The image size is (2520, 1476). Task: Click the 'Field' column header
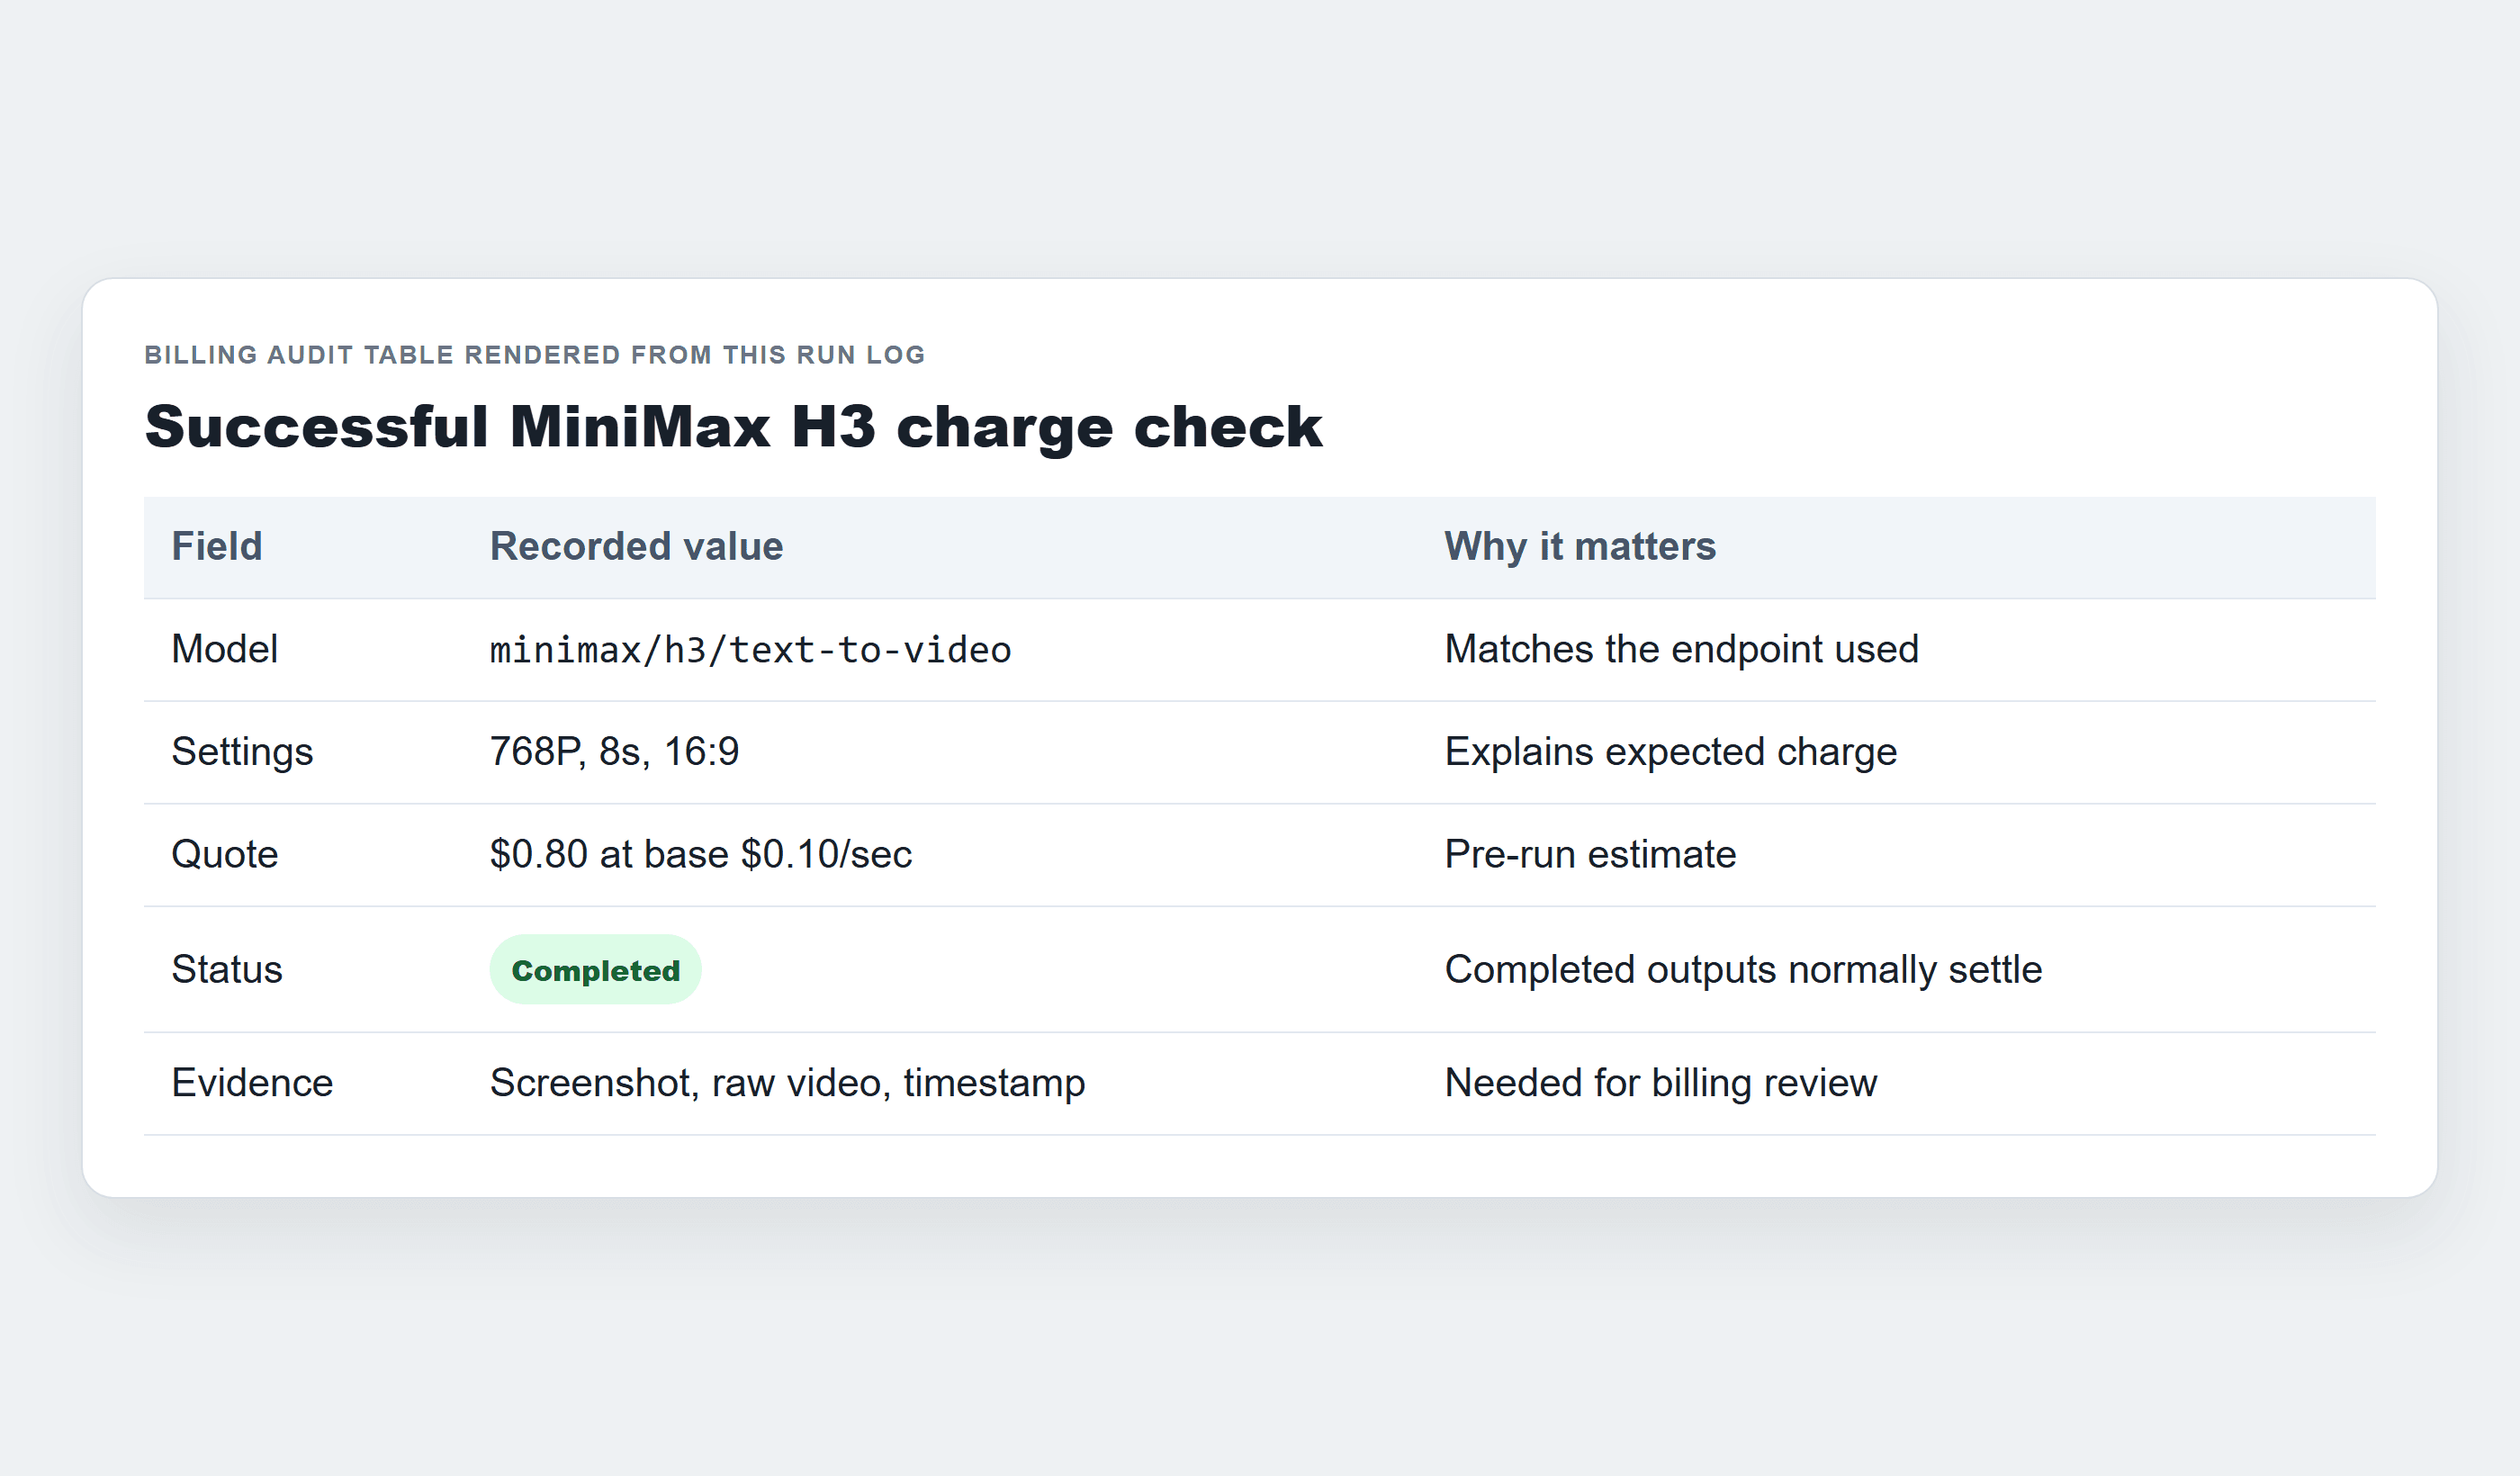pyautogui.click(x=217, y=547)
